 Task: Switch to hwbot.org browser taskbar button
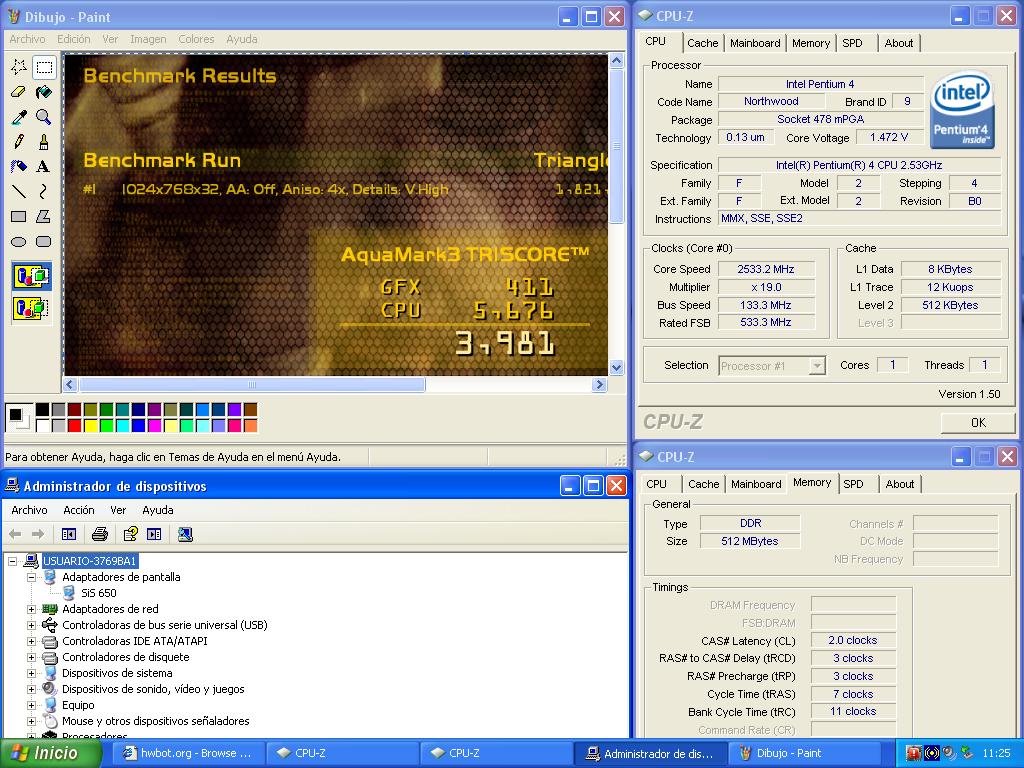tap(189, 753)
